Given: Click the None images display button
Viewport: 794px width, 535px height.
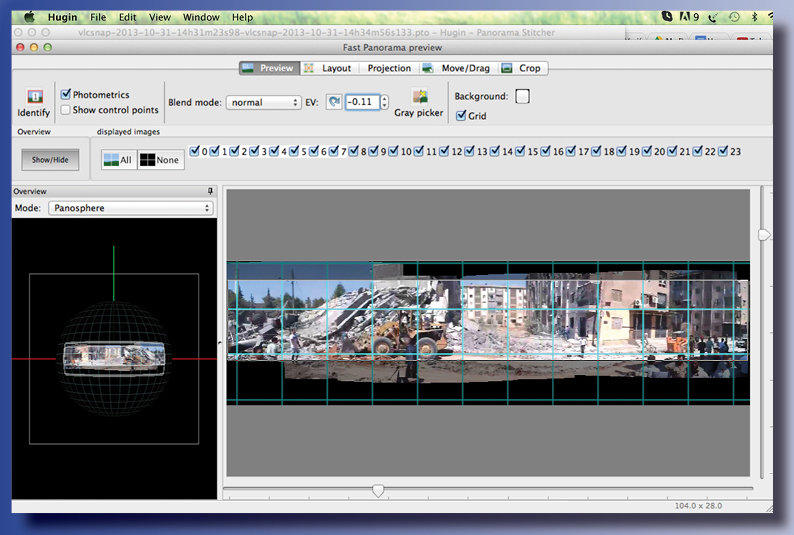Looking at the screenshot, I should click(159, 160).
